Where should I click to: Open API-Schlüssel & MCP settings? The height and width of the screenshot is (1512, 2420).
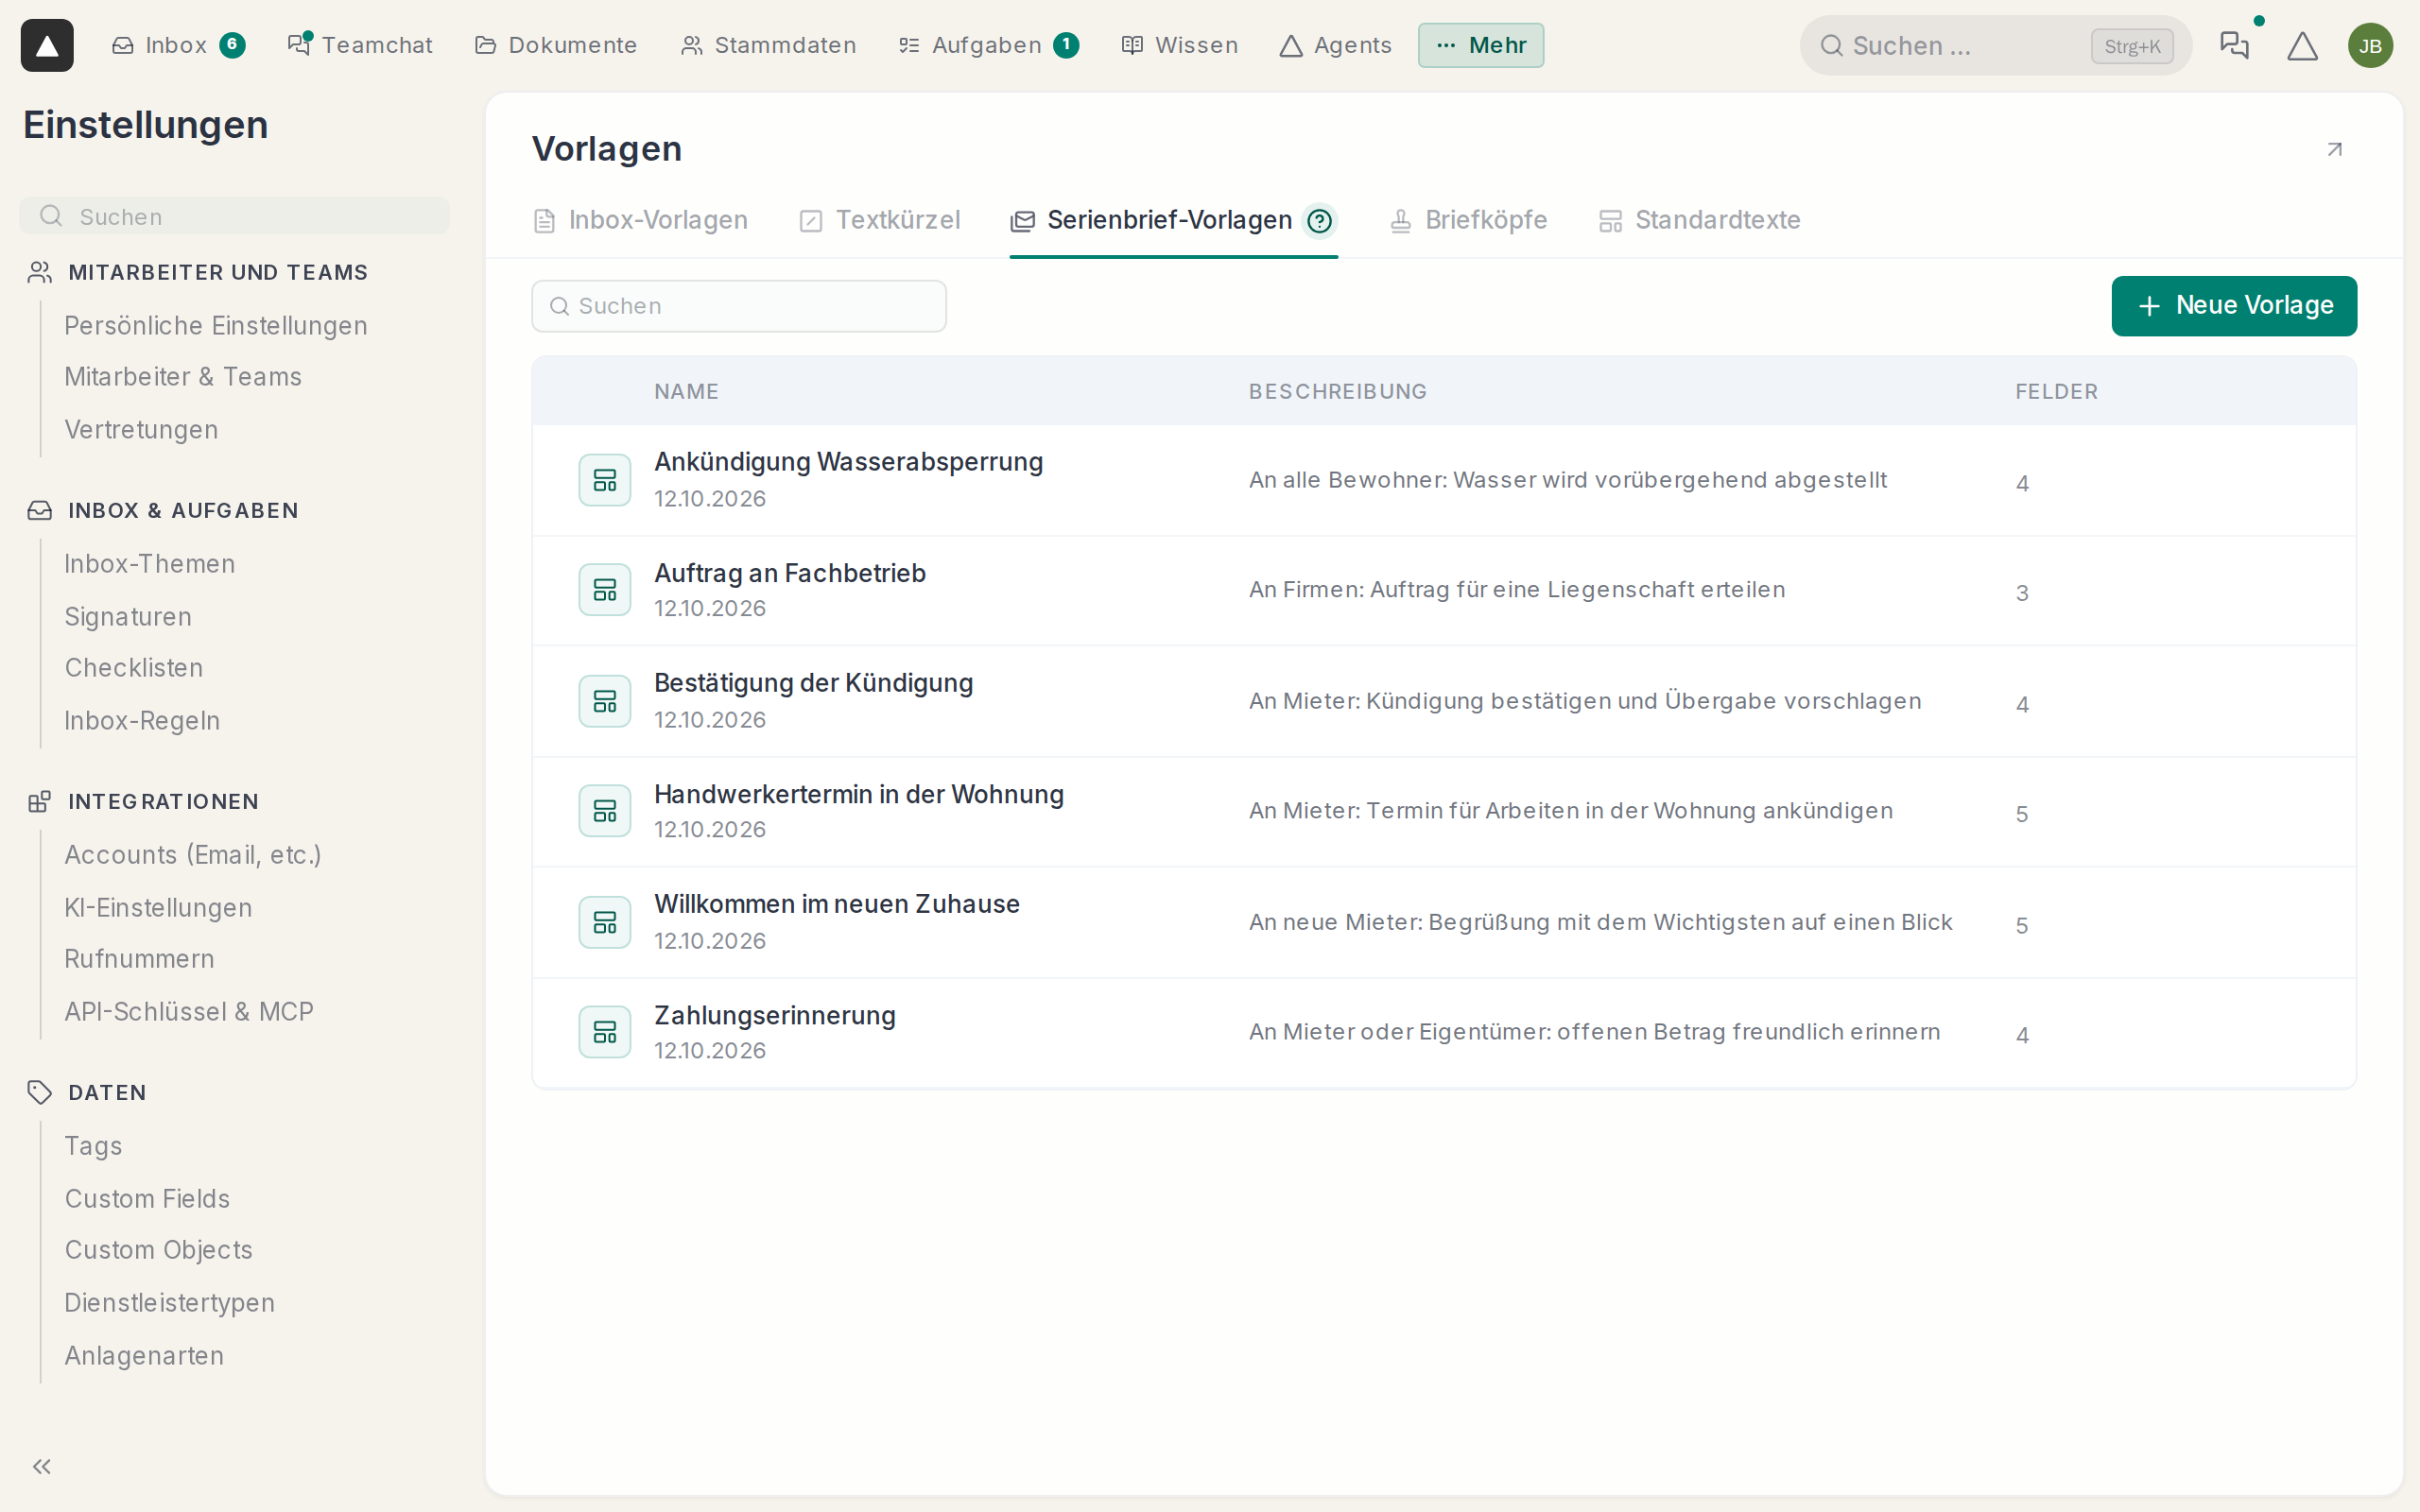[x=189, y=1012]
